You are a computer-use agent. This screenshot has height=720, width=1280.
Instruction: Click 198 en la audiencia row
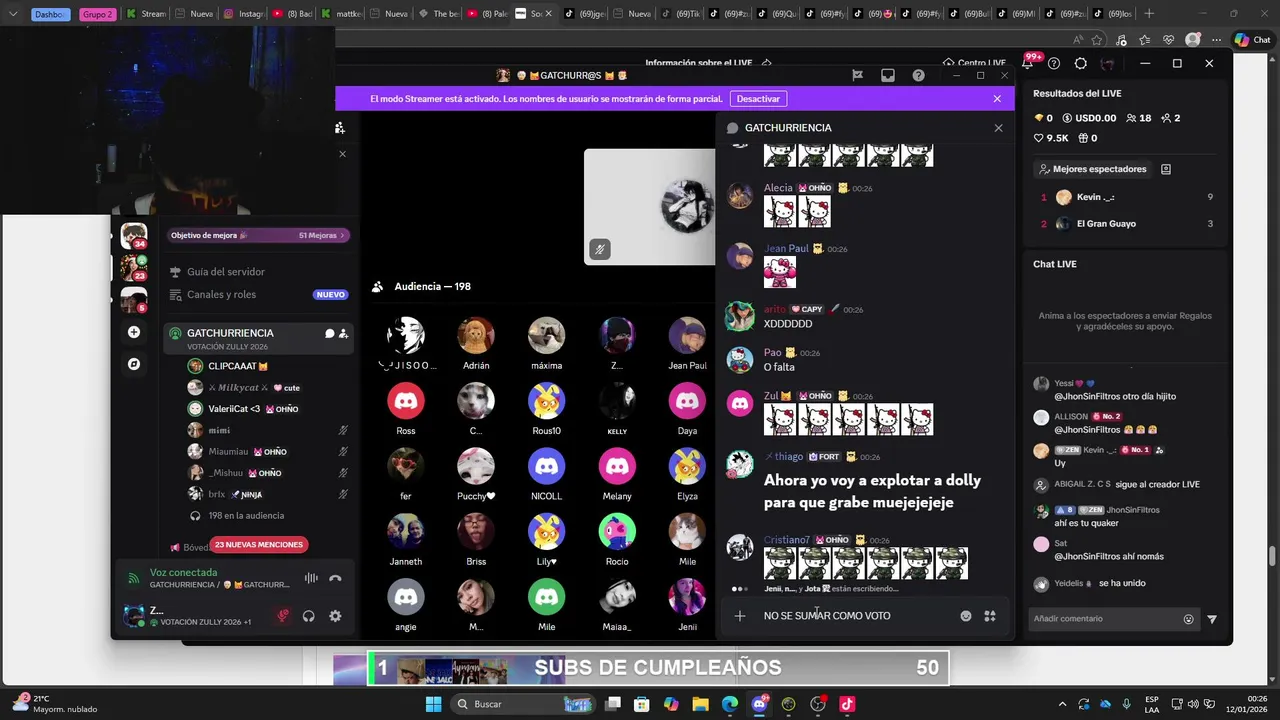[246, 516]
